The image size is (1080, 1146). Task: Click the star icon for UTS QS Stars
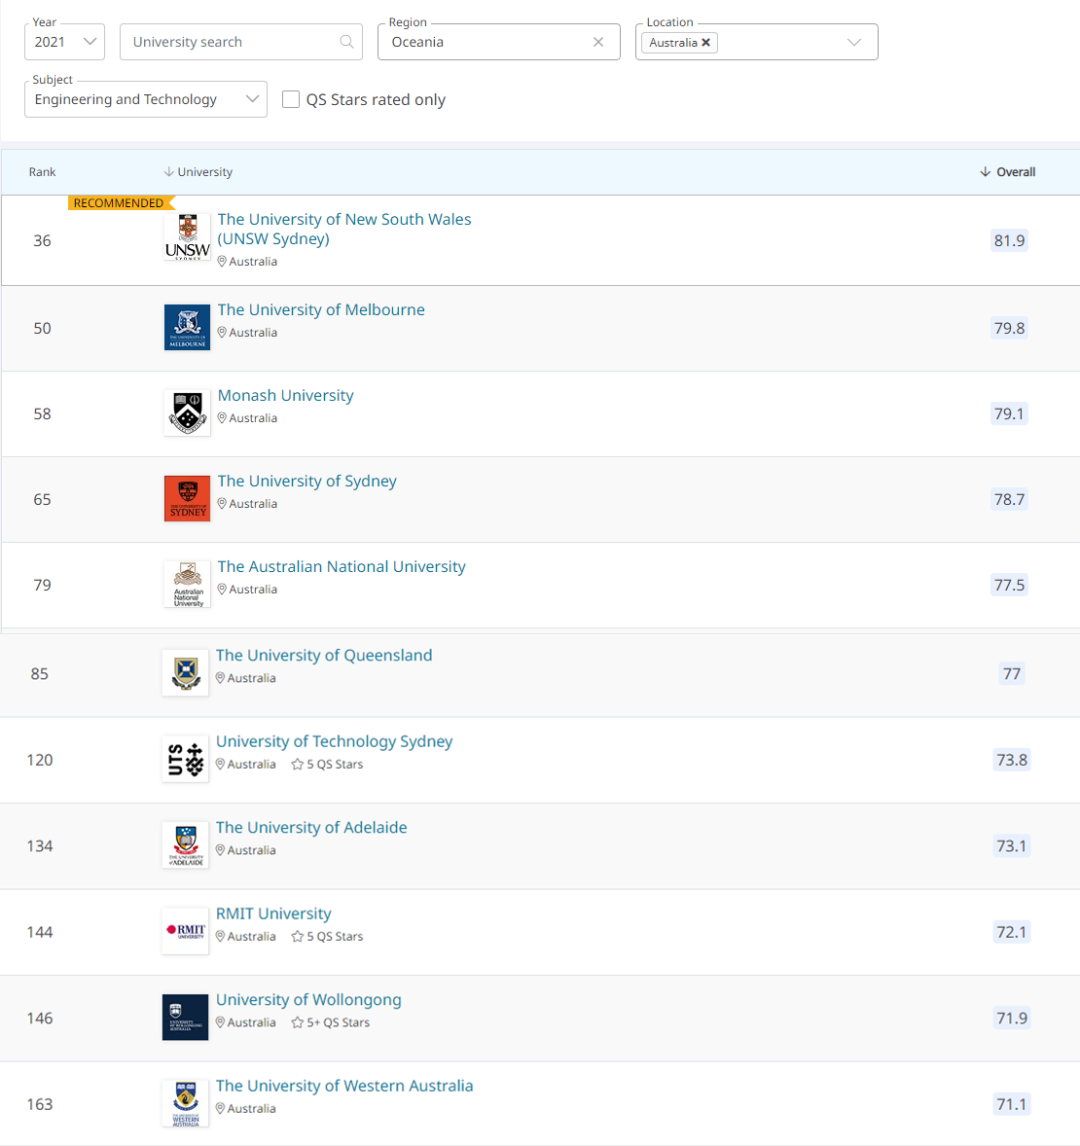(x=297, y=764)
